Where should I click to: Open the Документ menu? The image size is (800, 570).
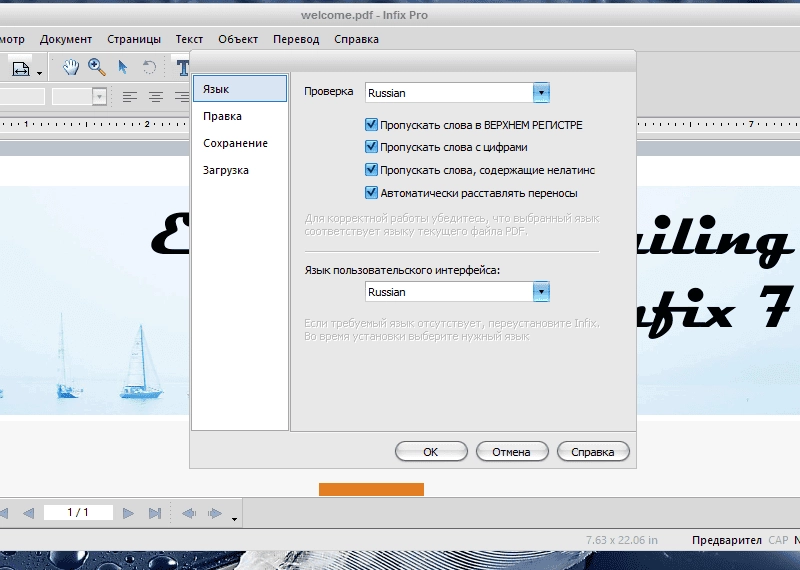coord(66,39)
